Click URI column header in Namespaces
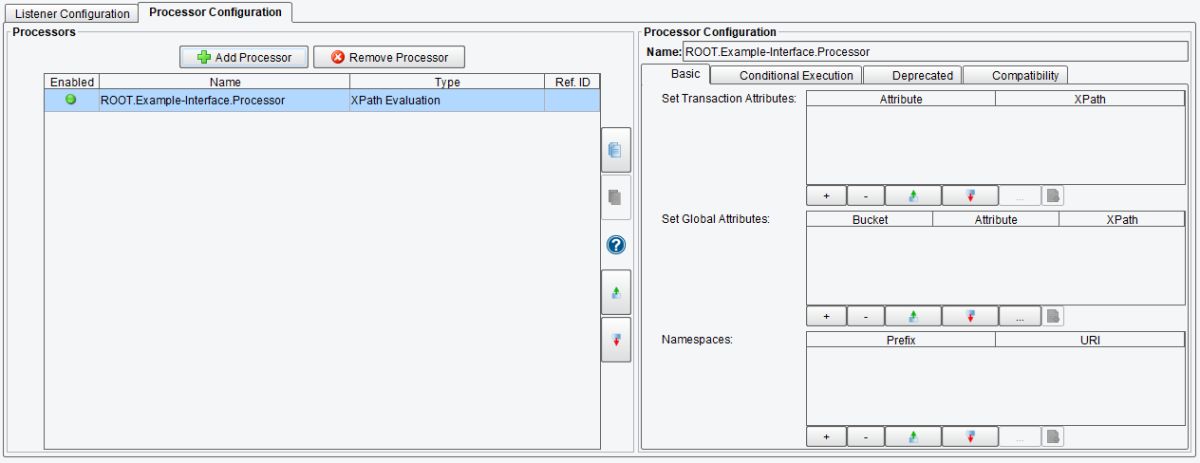Image resolution: width=1200 pixels, height=463 pixels. click(x=1090, y=340)
